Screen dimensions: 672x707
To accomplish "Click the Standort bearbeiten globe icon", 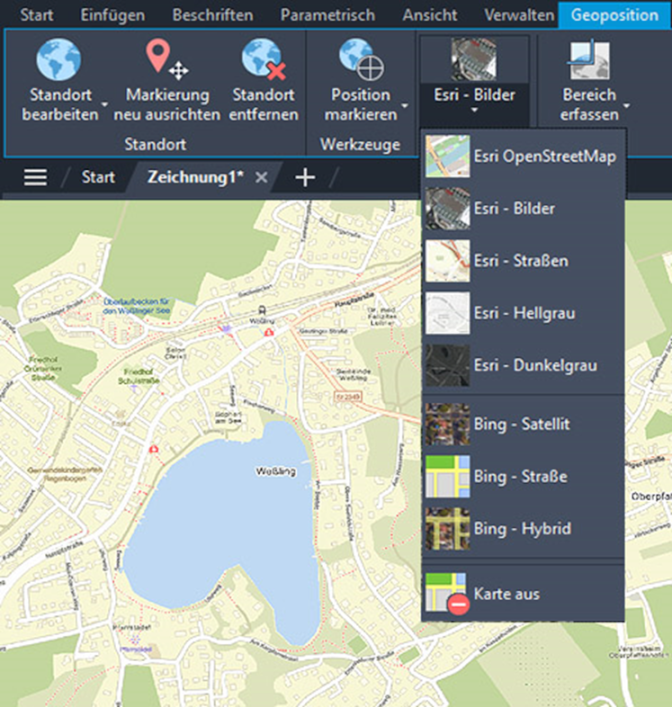I will tap(59, 60).
